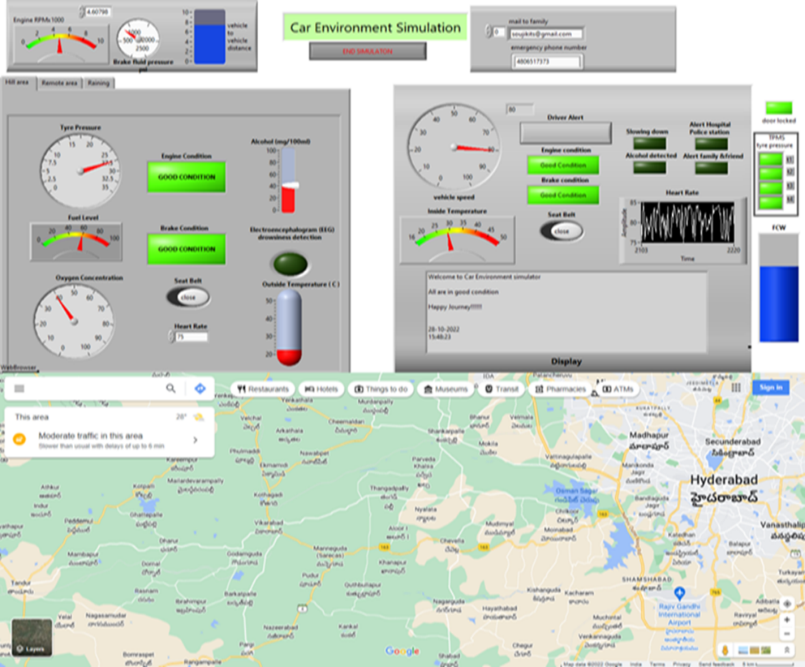Click the Inside Temperature gauge

pos(457,240)
